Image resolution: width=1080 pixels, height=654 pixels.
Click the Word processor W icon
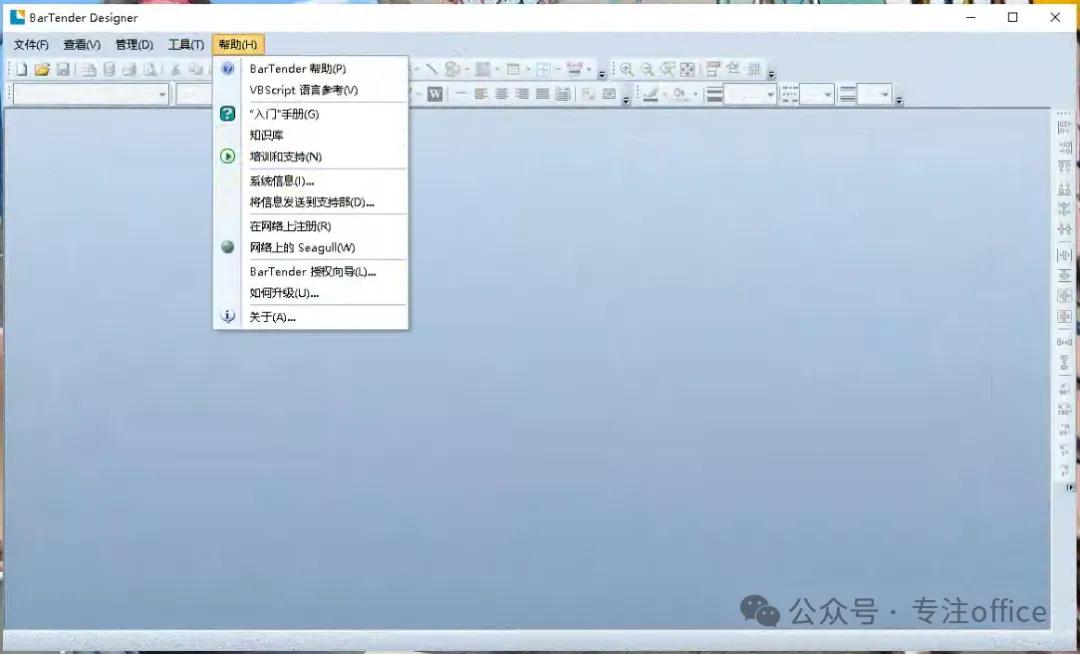435,94
